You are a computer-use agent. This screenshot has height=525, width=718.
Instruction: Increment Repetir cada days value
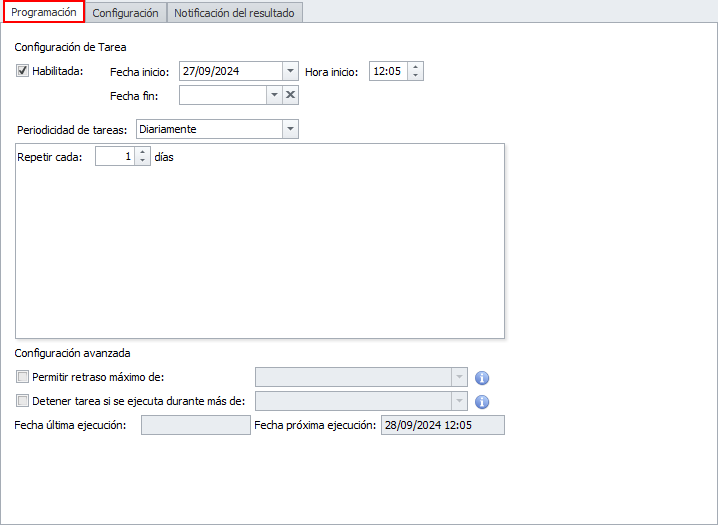(142, 152)
